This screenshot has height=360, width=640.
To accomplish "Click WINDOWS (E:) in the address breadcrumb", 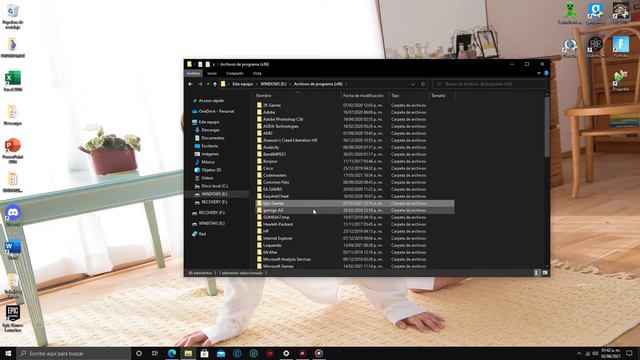I will point(273,84).
